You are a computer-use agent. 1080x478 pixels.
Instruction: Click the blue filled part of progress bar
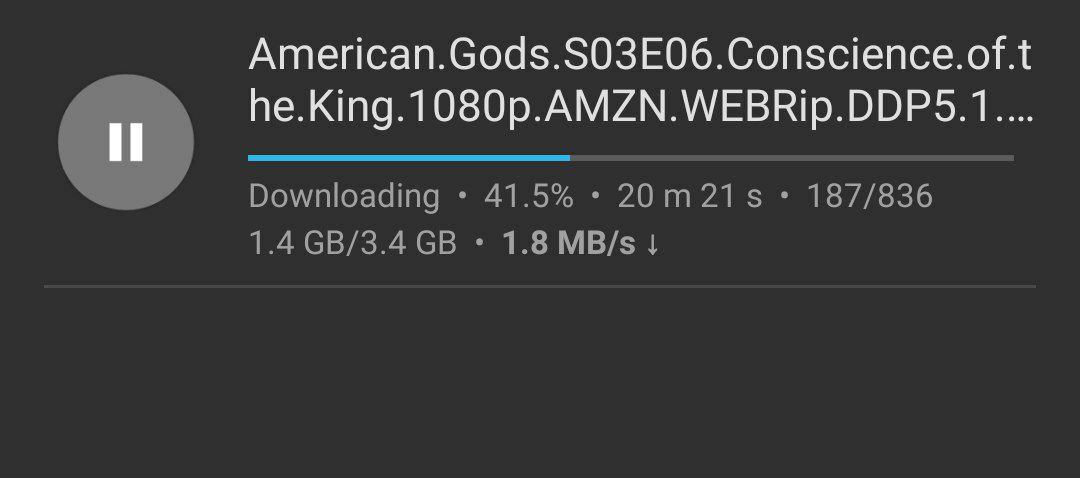click(408, 158)
